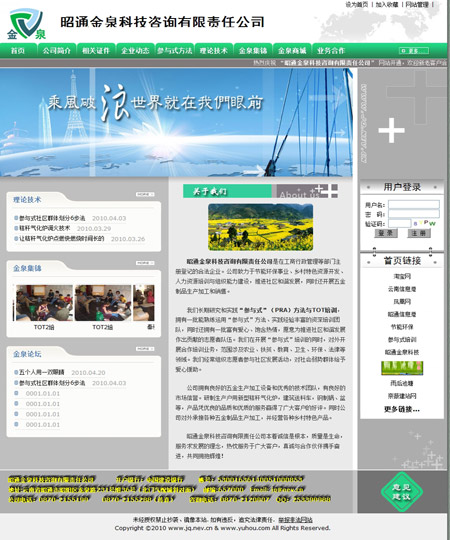The image size is (450, 540).
Task: Click the 关于我们 green heading banner
Action: (227, 191)
